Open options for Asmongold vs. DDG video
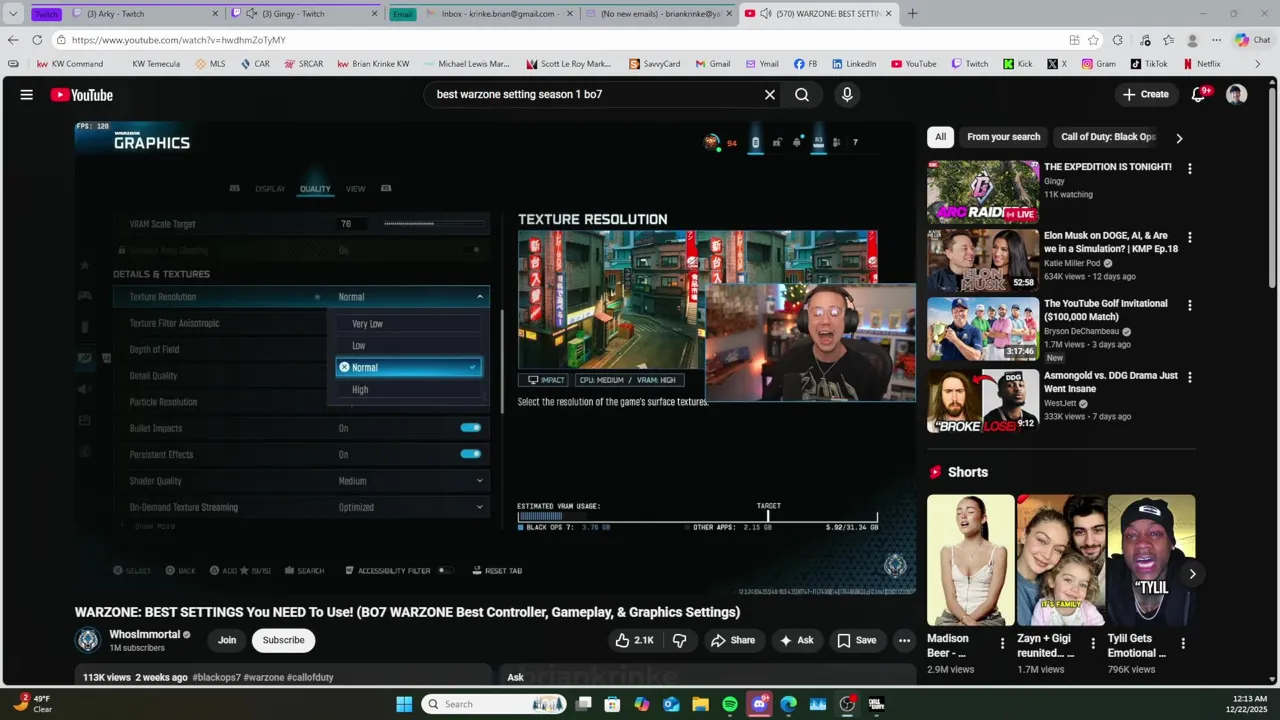1280x720 pixels. pyautogui.click(x=1190, y=378)
